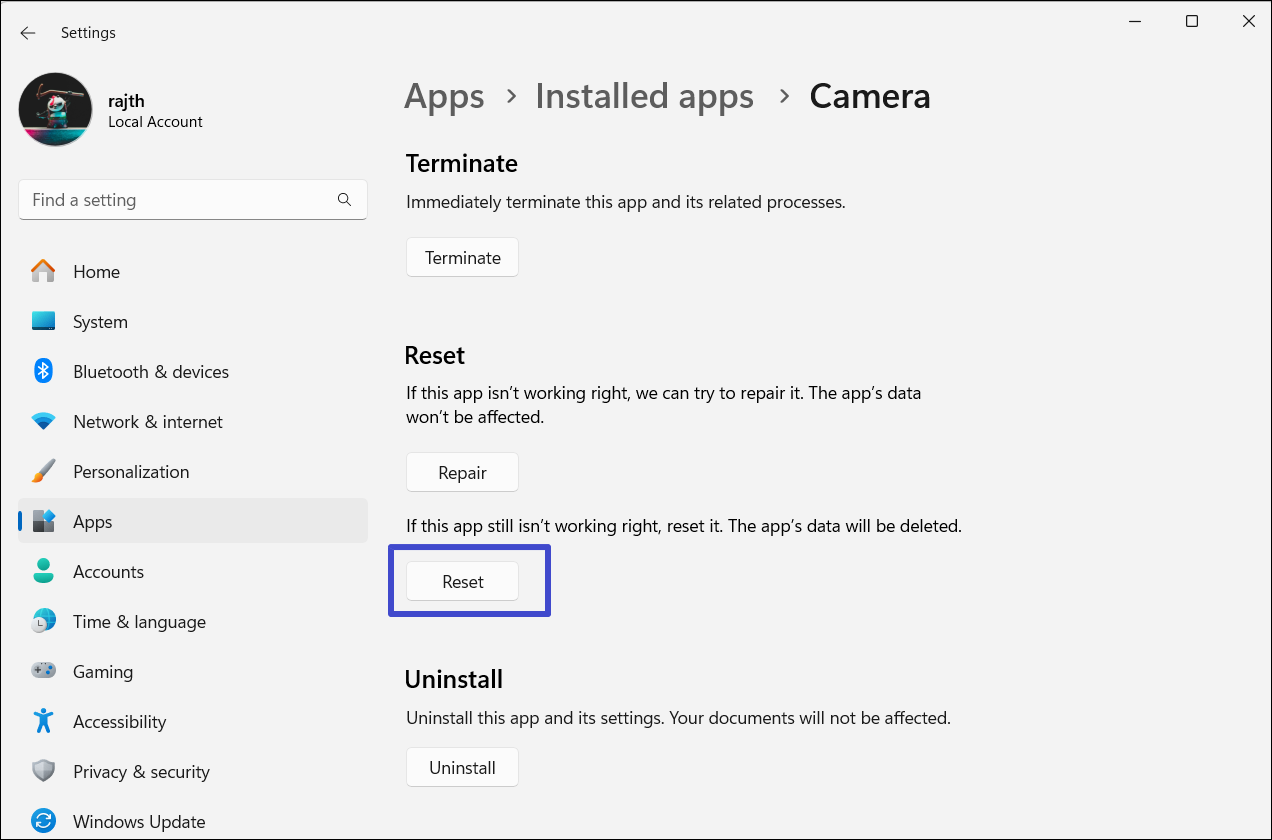Click the search magnifier icon
The image size is (1272, 840).
click(344, 200)
